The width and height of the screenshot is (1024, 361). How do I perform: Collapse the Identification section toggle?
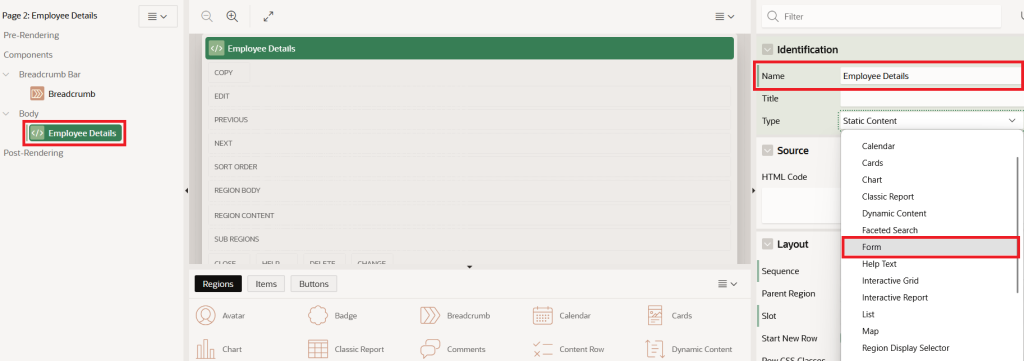pyautogui.click(x=767, y=50)
